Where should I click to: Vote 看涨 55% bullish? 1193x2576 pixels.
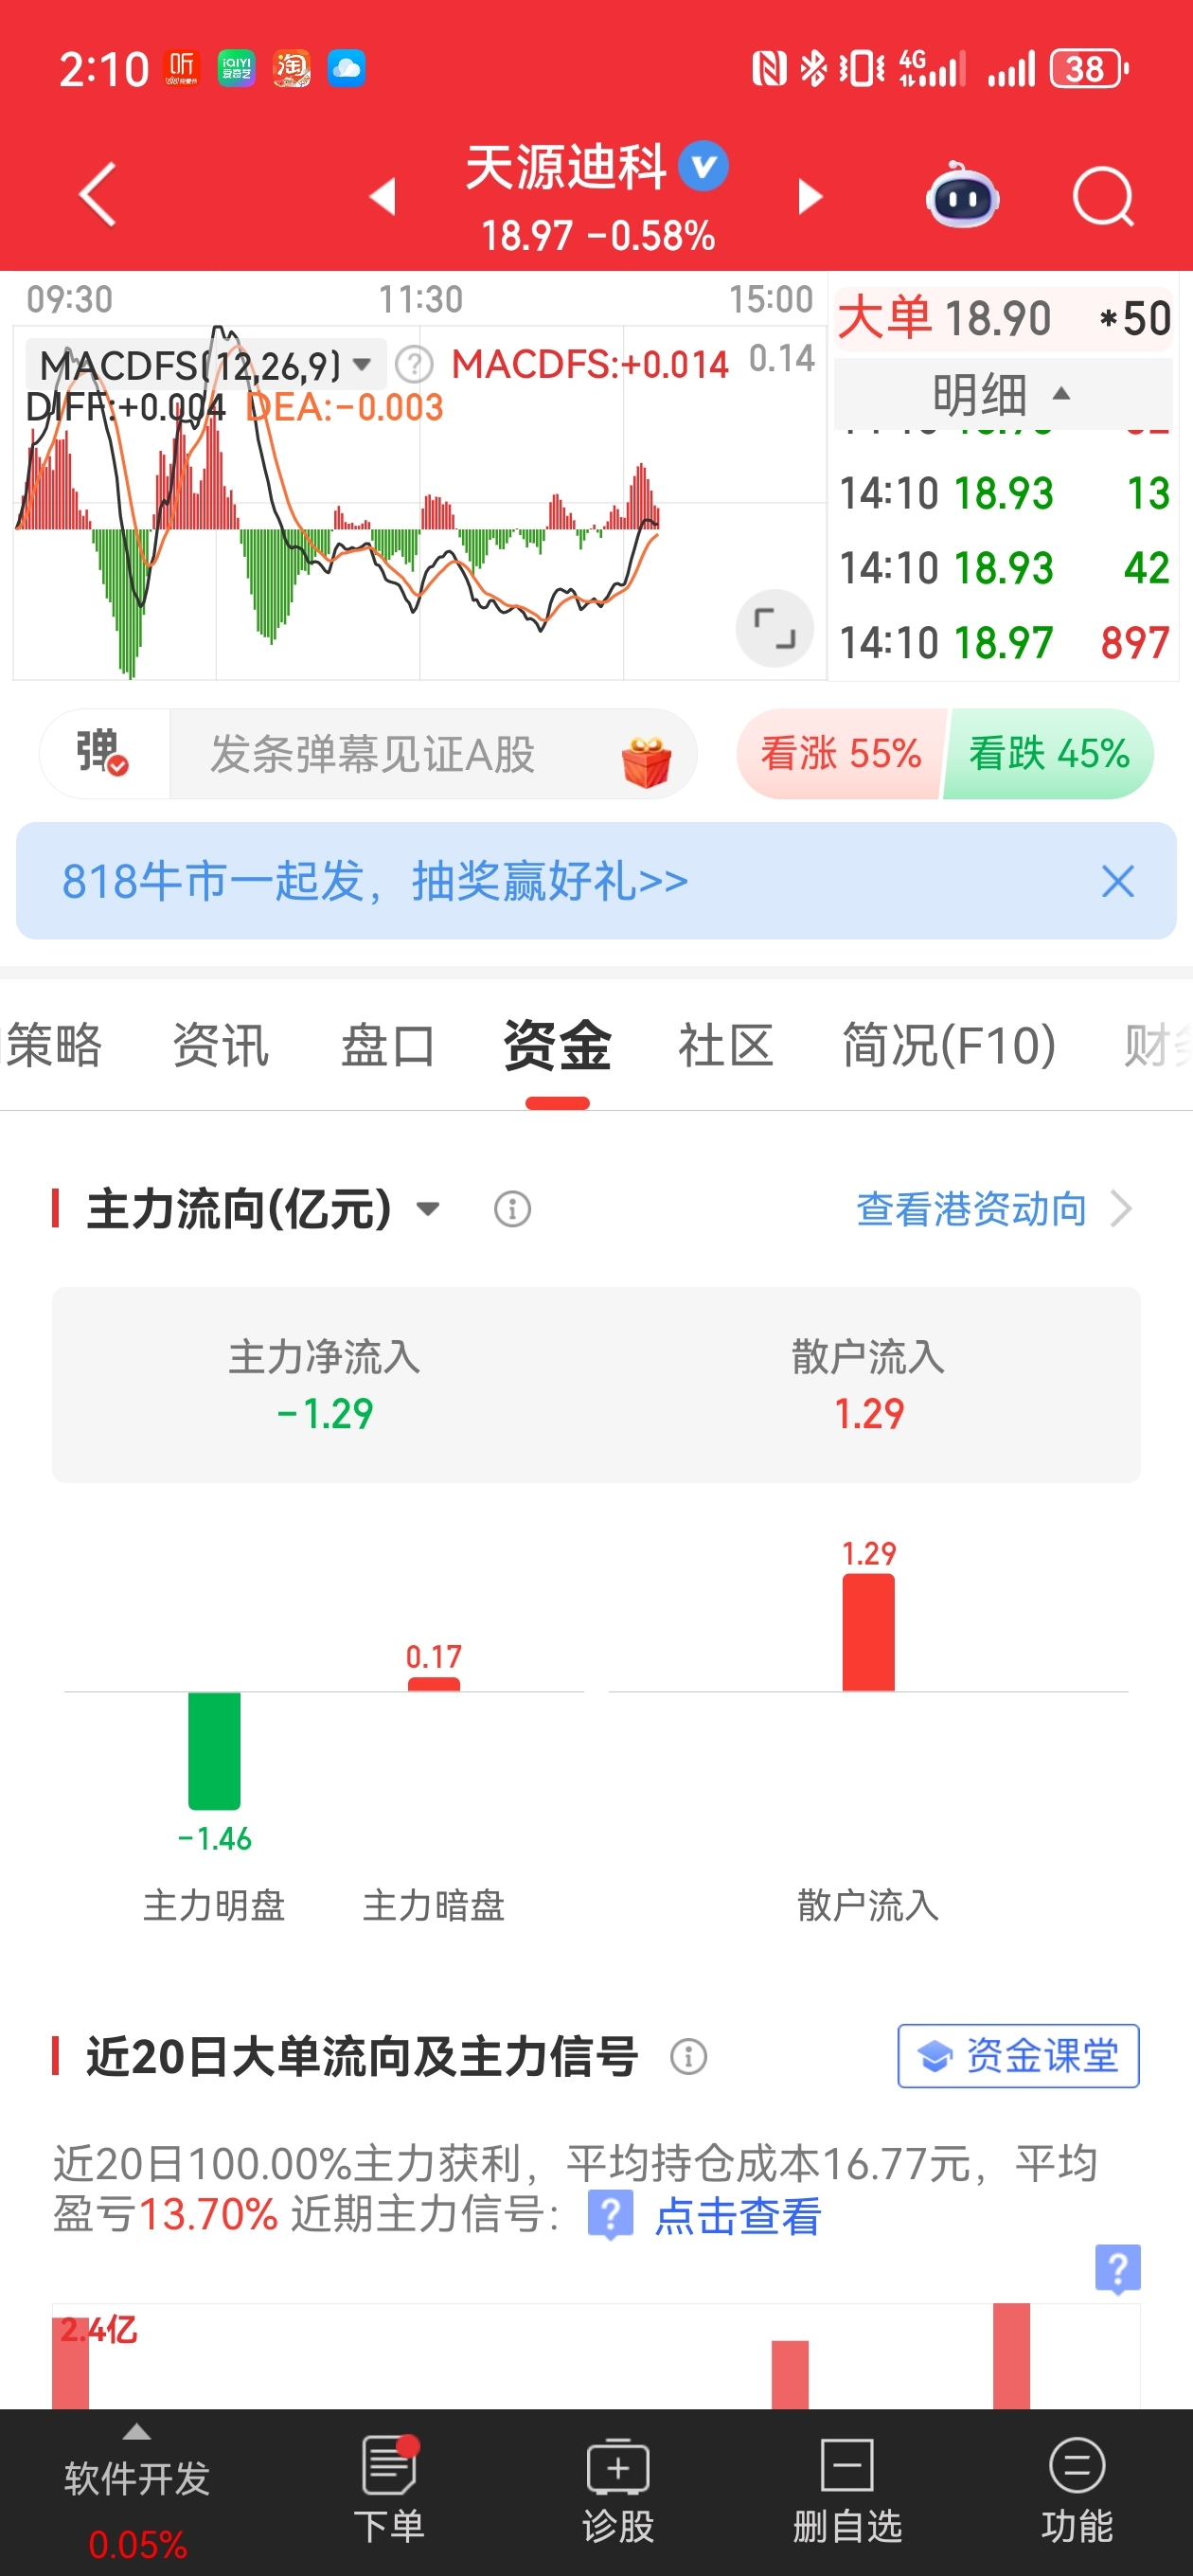tap(840, 753)
